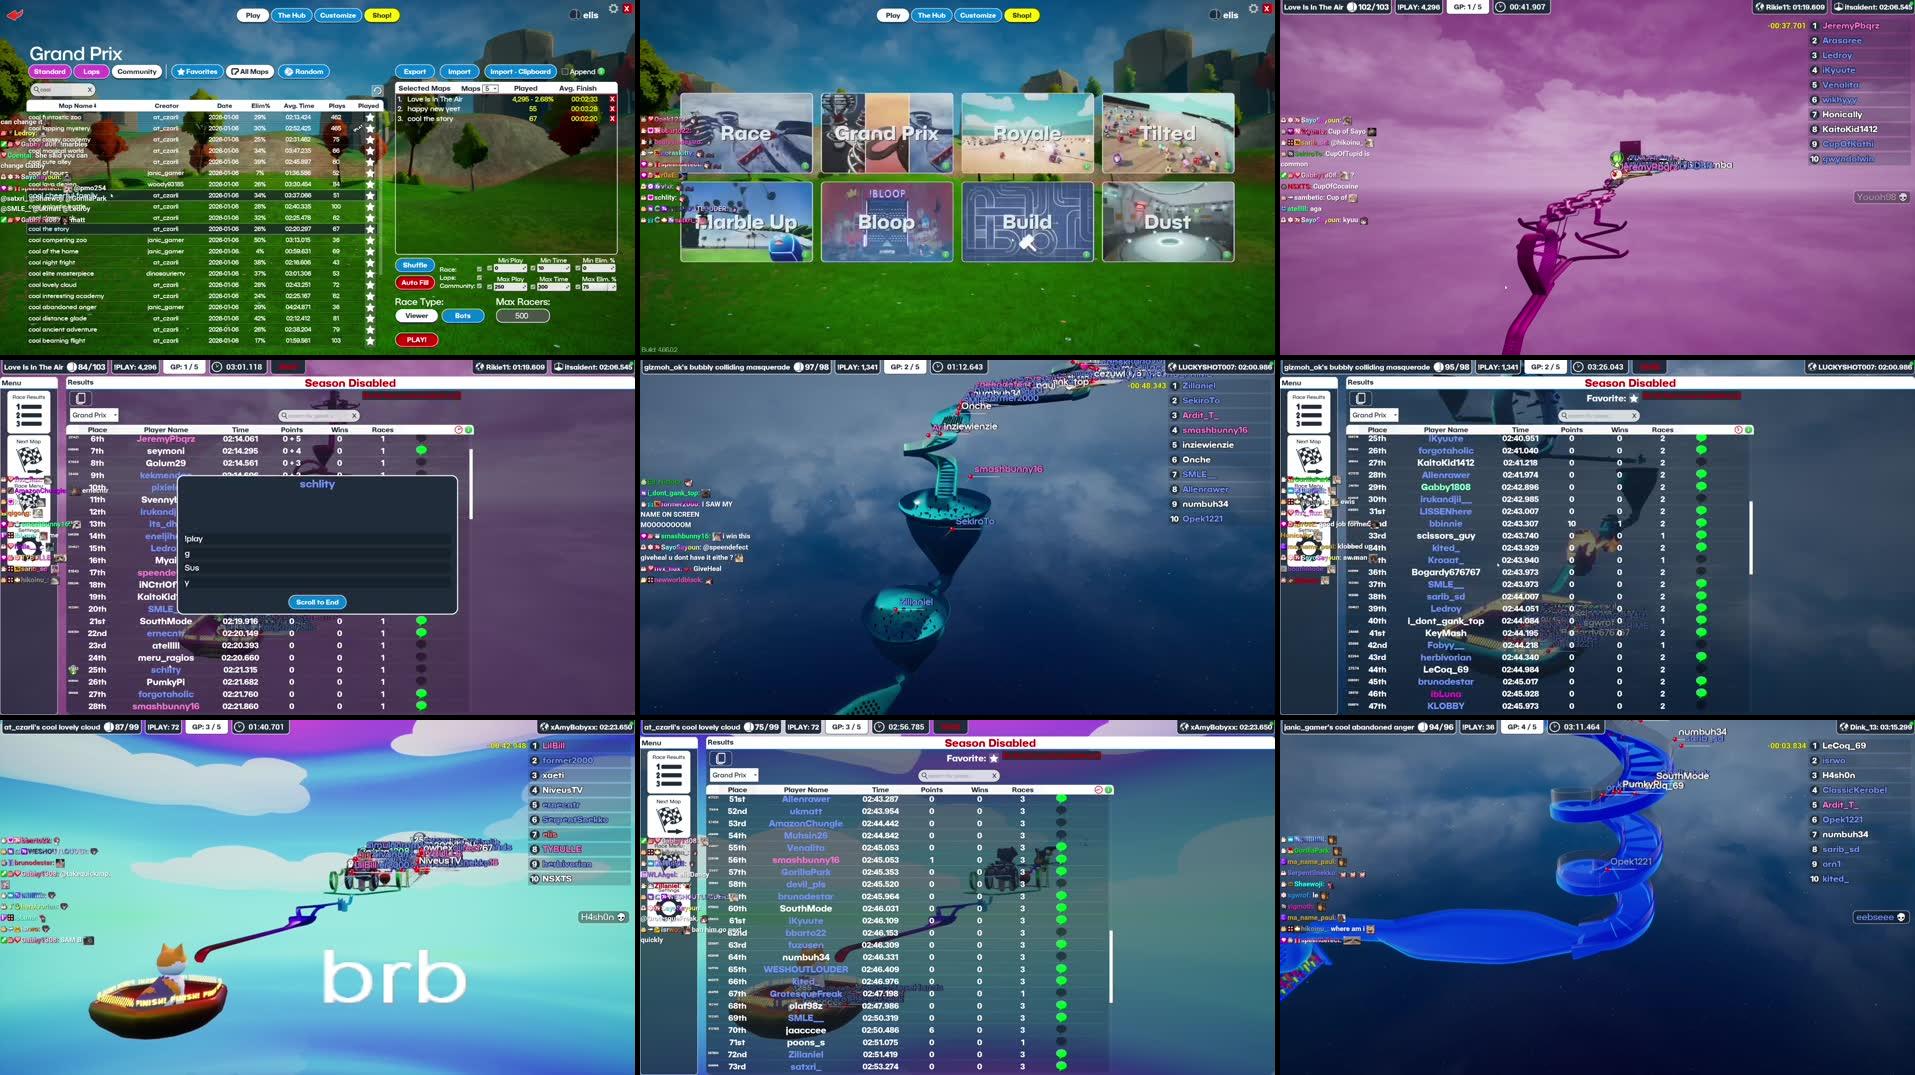Open The Hub from the top menu
Viewport: 1915px width, 1075px height.
point(291,15)
